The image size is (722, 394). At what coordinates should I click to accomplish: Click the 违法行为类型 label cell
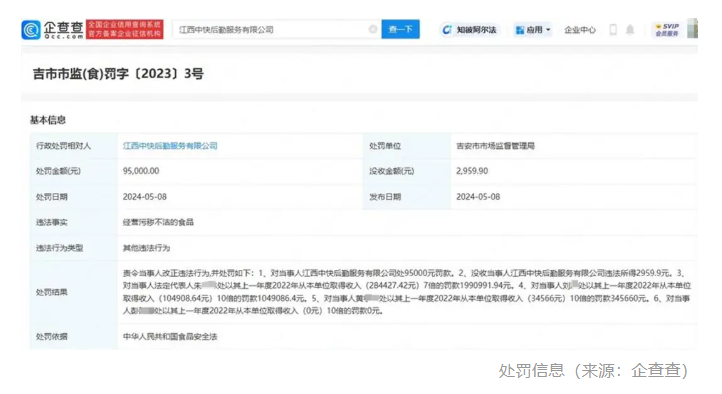[74, 248]
